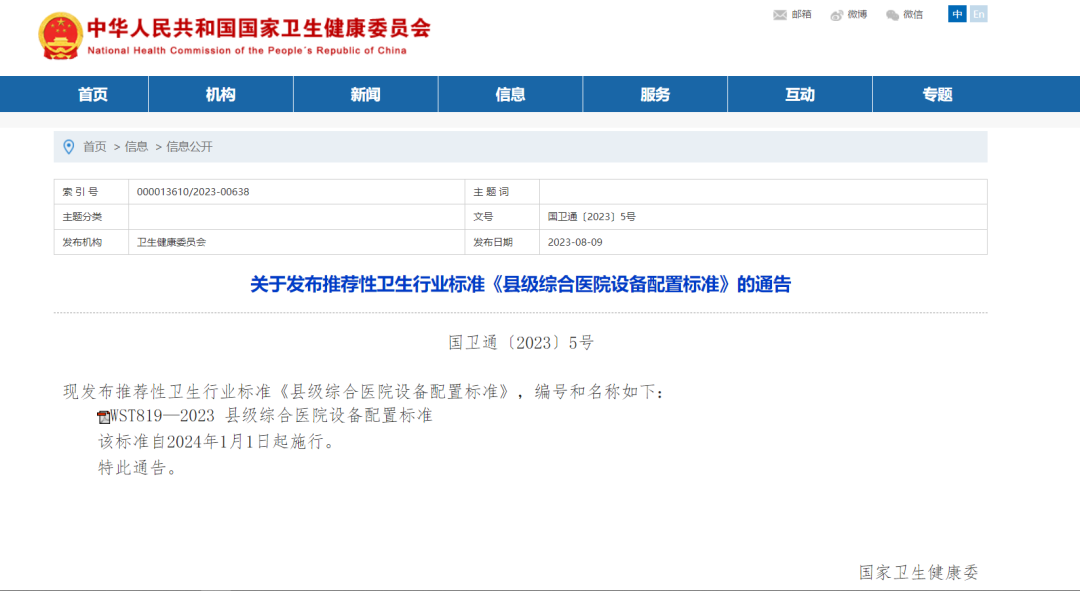Click the 中华人民共和国国家卫生健康委员会 site title
The image size is (1080, 591).
(259, 29)
